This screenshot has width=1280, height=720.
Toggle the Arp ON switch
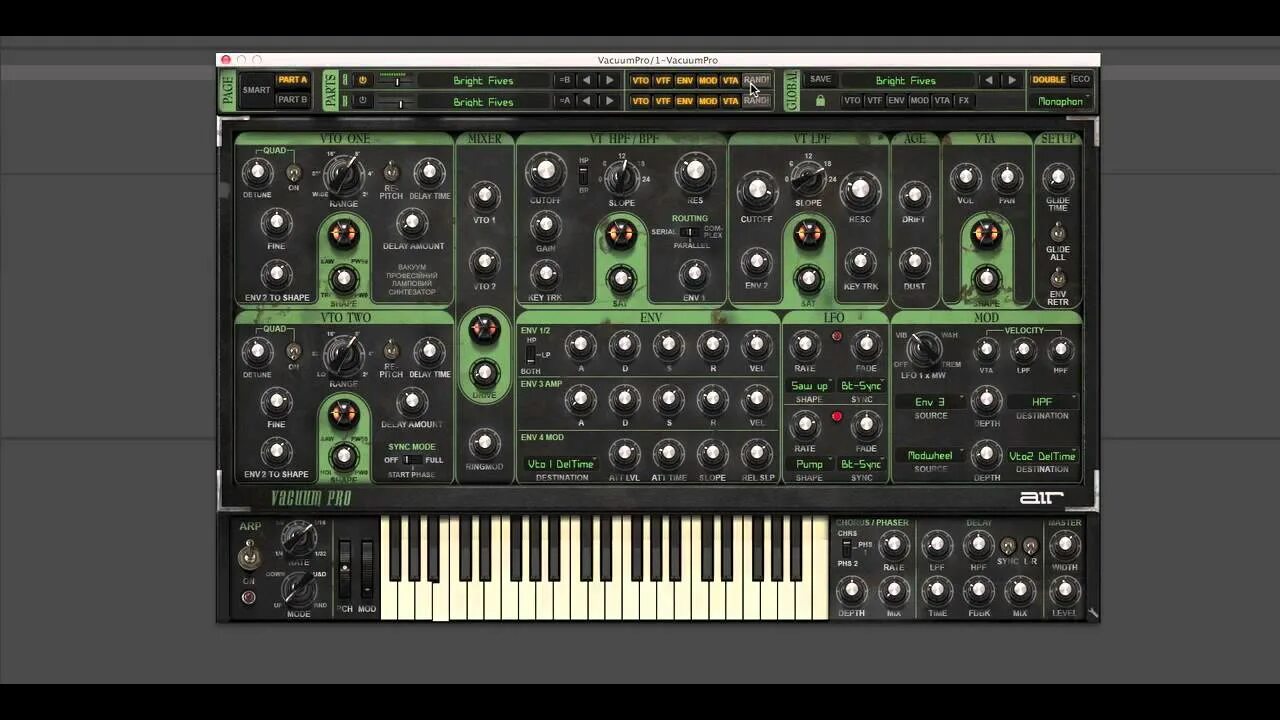click(x=249, y=555)
